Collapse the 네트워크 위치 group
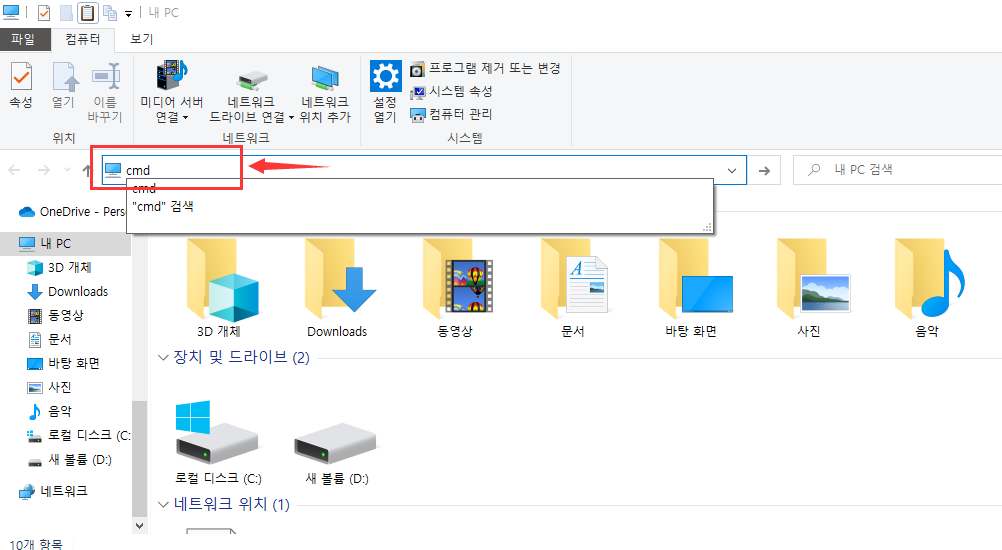This screenshot has width=1002, height=550. pos(163,505)
